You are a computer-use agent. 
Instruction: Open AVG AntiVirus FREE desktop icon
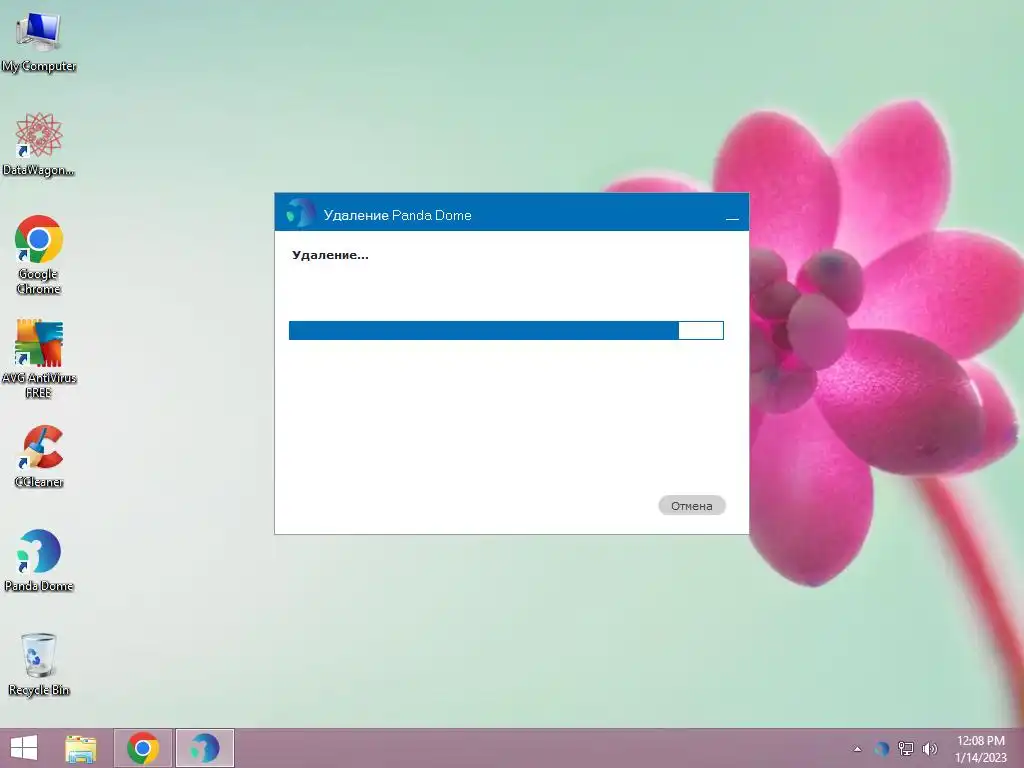pyautogui.click(x=39, y=359)
